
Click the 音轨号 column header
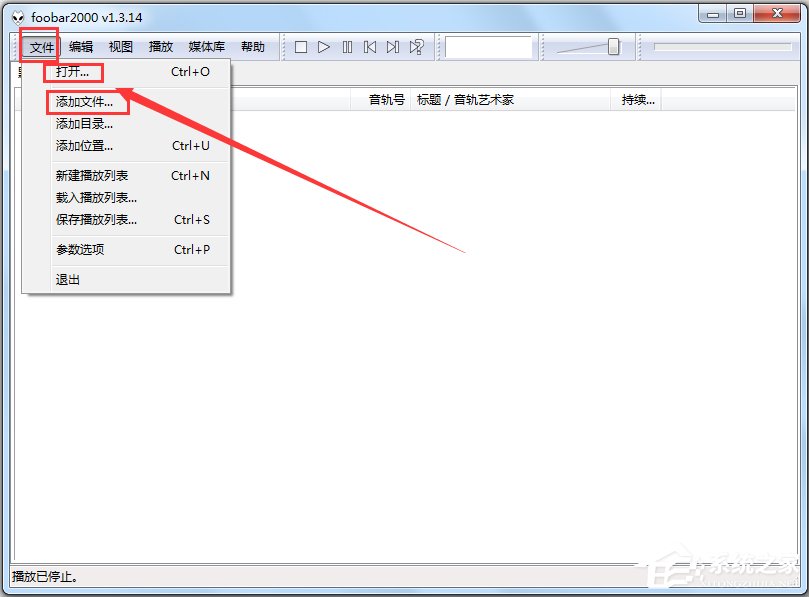pos(381,100)
